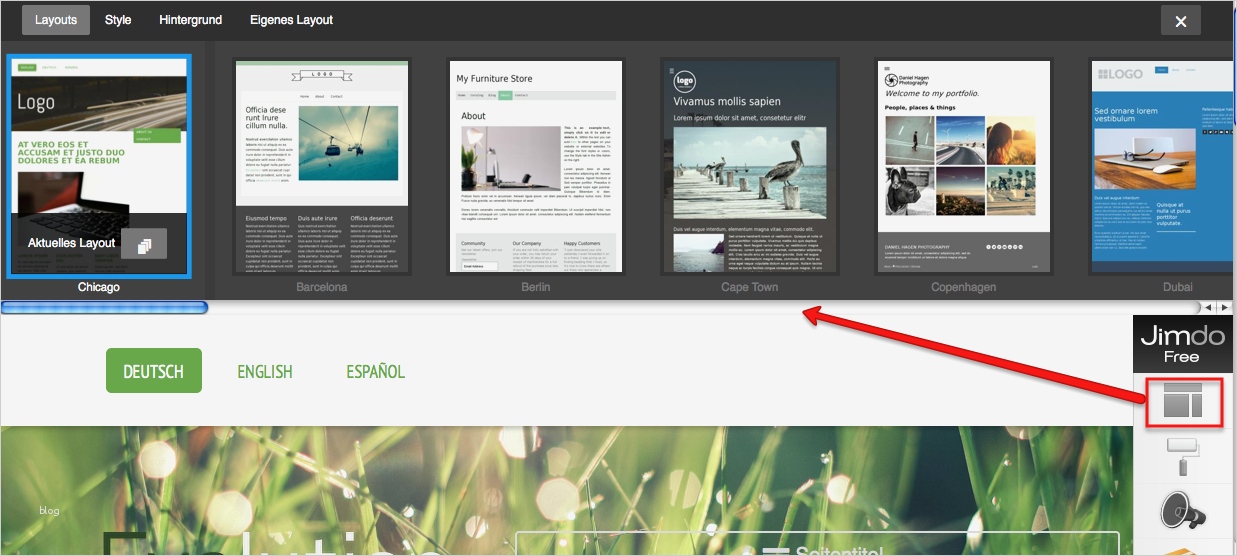1237x556 pixels.
Task: Click the scroll left arrow button
Action: (1208, 307)
